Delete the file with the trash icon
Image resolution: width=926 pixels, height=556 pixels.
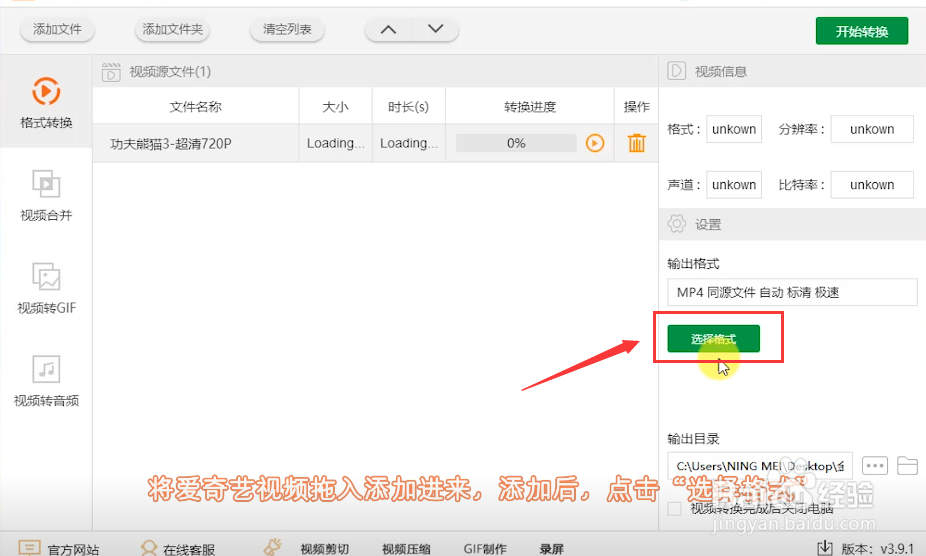coord(637,143)
